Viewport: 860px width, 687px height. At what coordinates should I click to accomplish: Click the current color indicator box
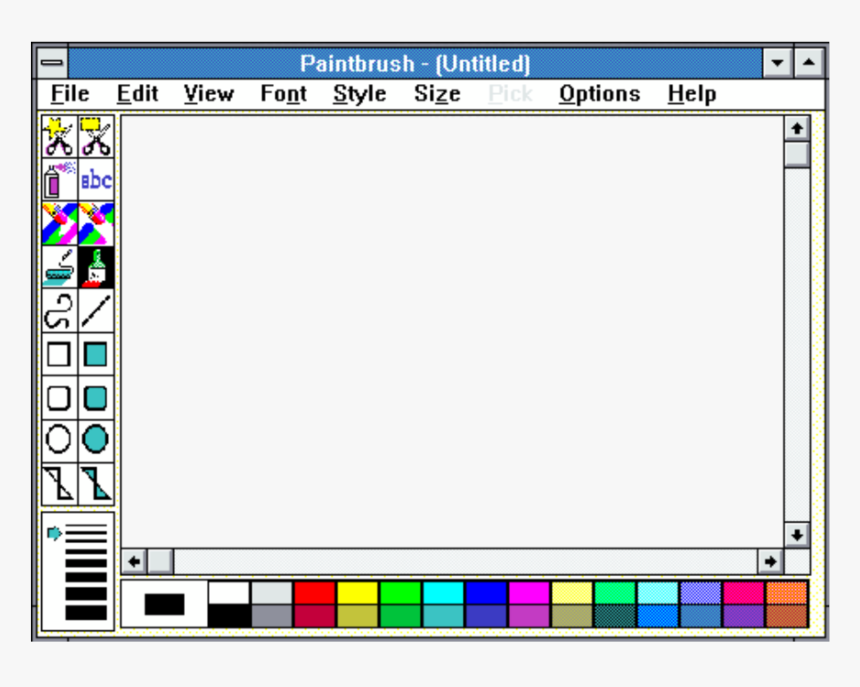(x=164, y=604)
